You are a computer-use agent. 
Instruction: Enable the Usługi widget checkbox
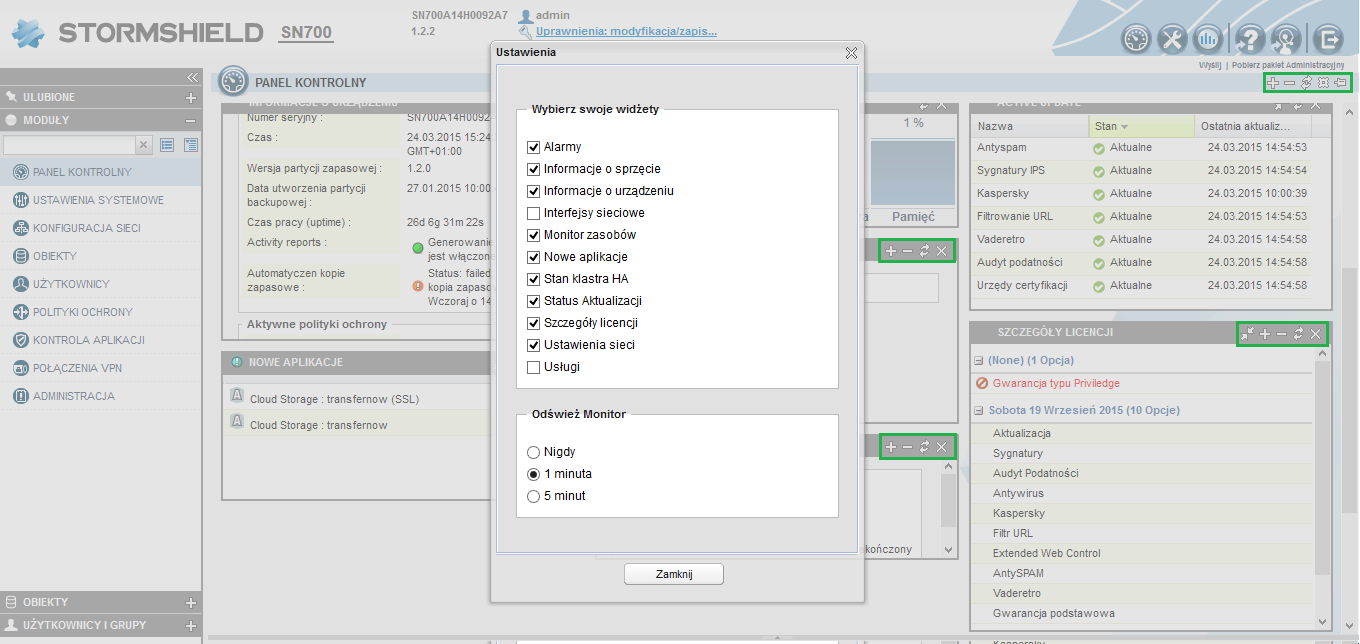click(533, 367)
